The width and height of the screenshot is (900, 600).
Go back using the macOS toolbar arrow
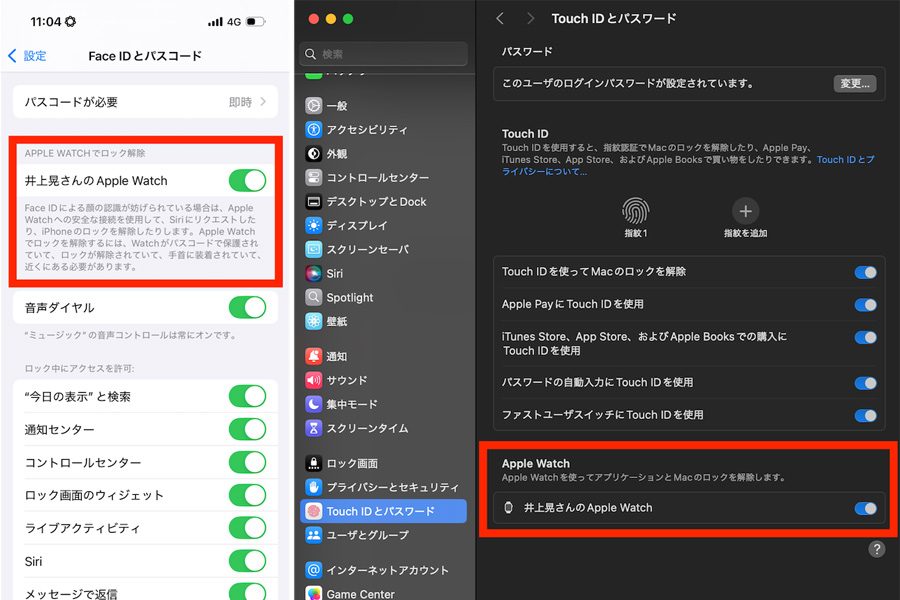500,18
